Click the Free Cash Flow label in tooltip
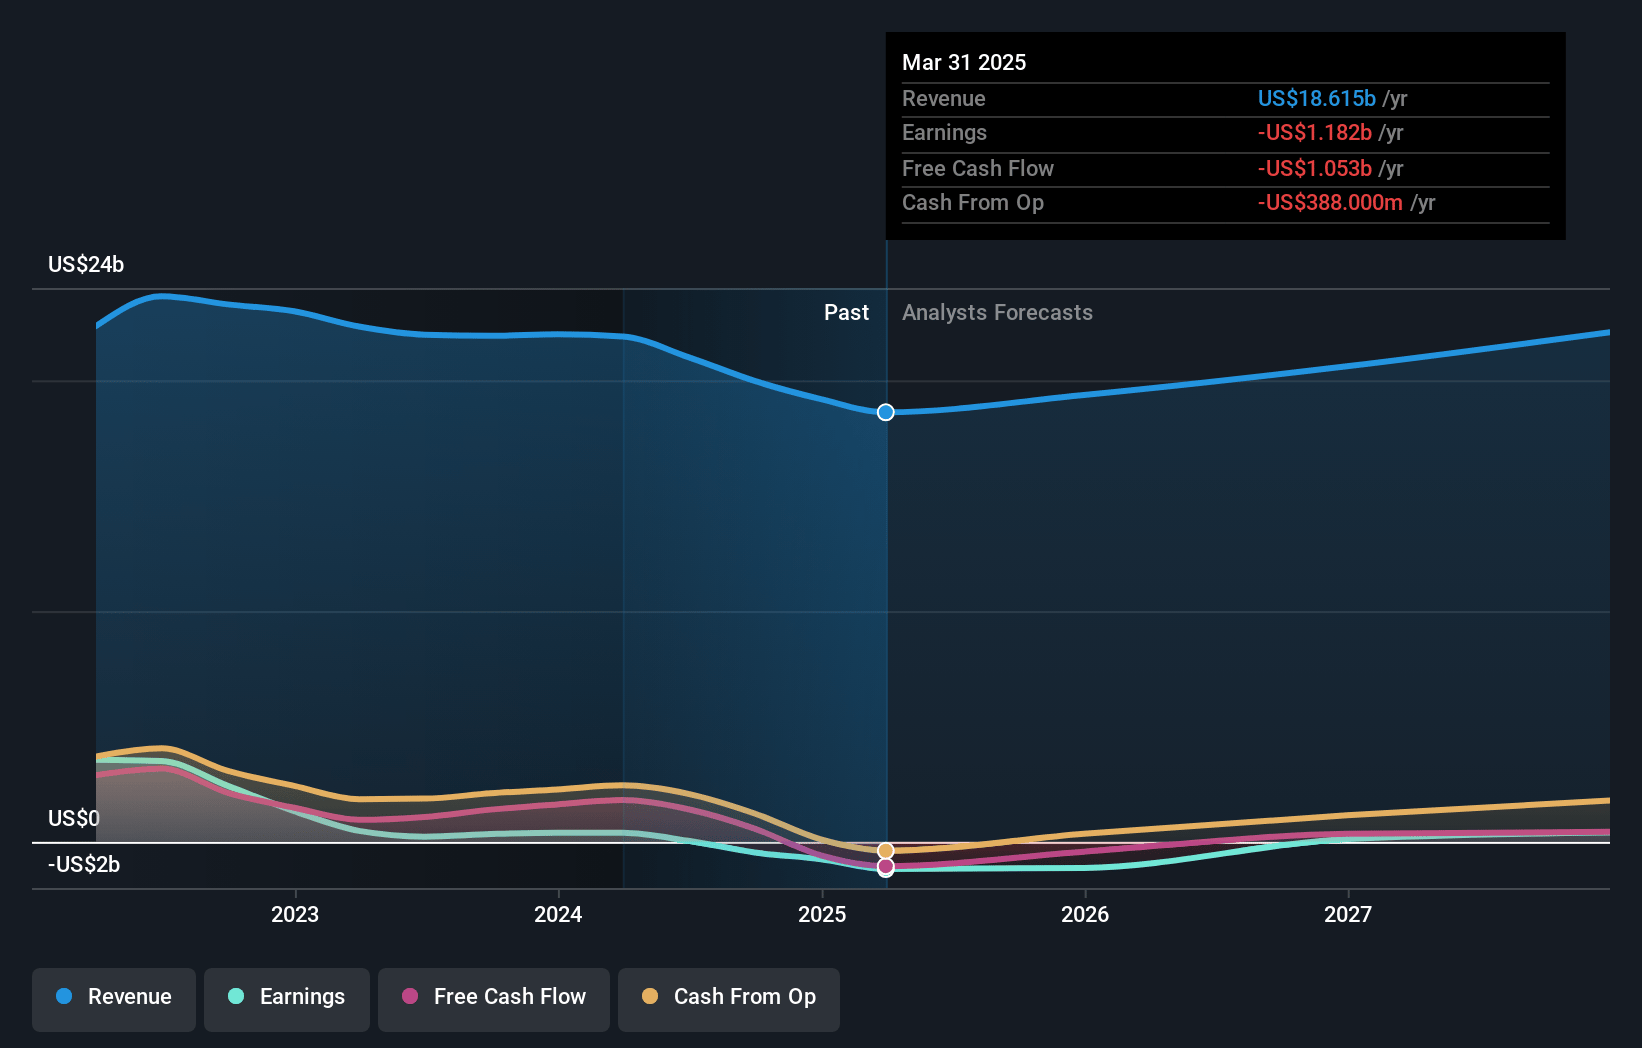Screen dimensions: 1642x1048 pyautogui.click(x=978, y=168)
